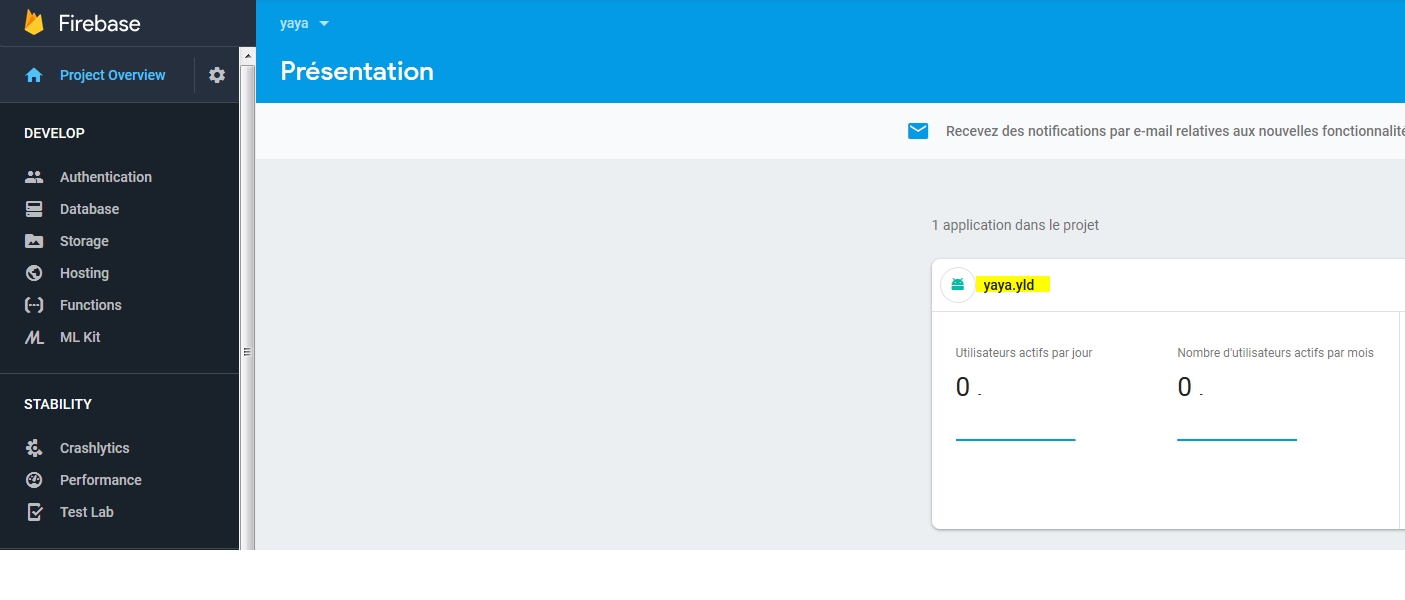Click the Présentation page title
1405x600 pixels.
357,71
